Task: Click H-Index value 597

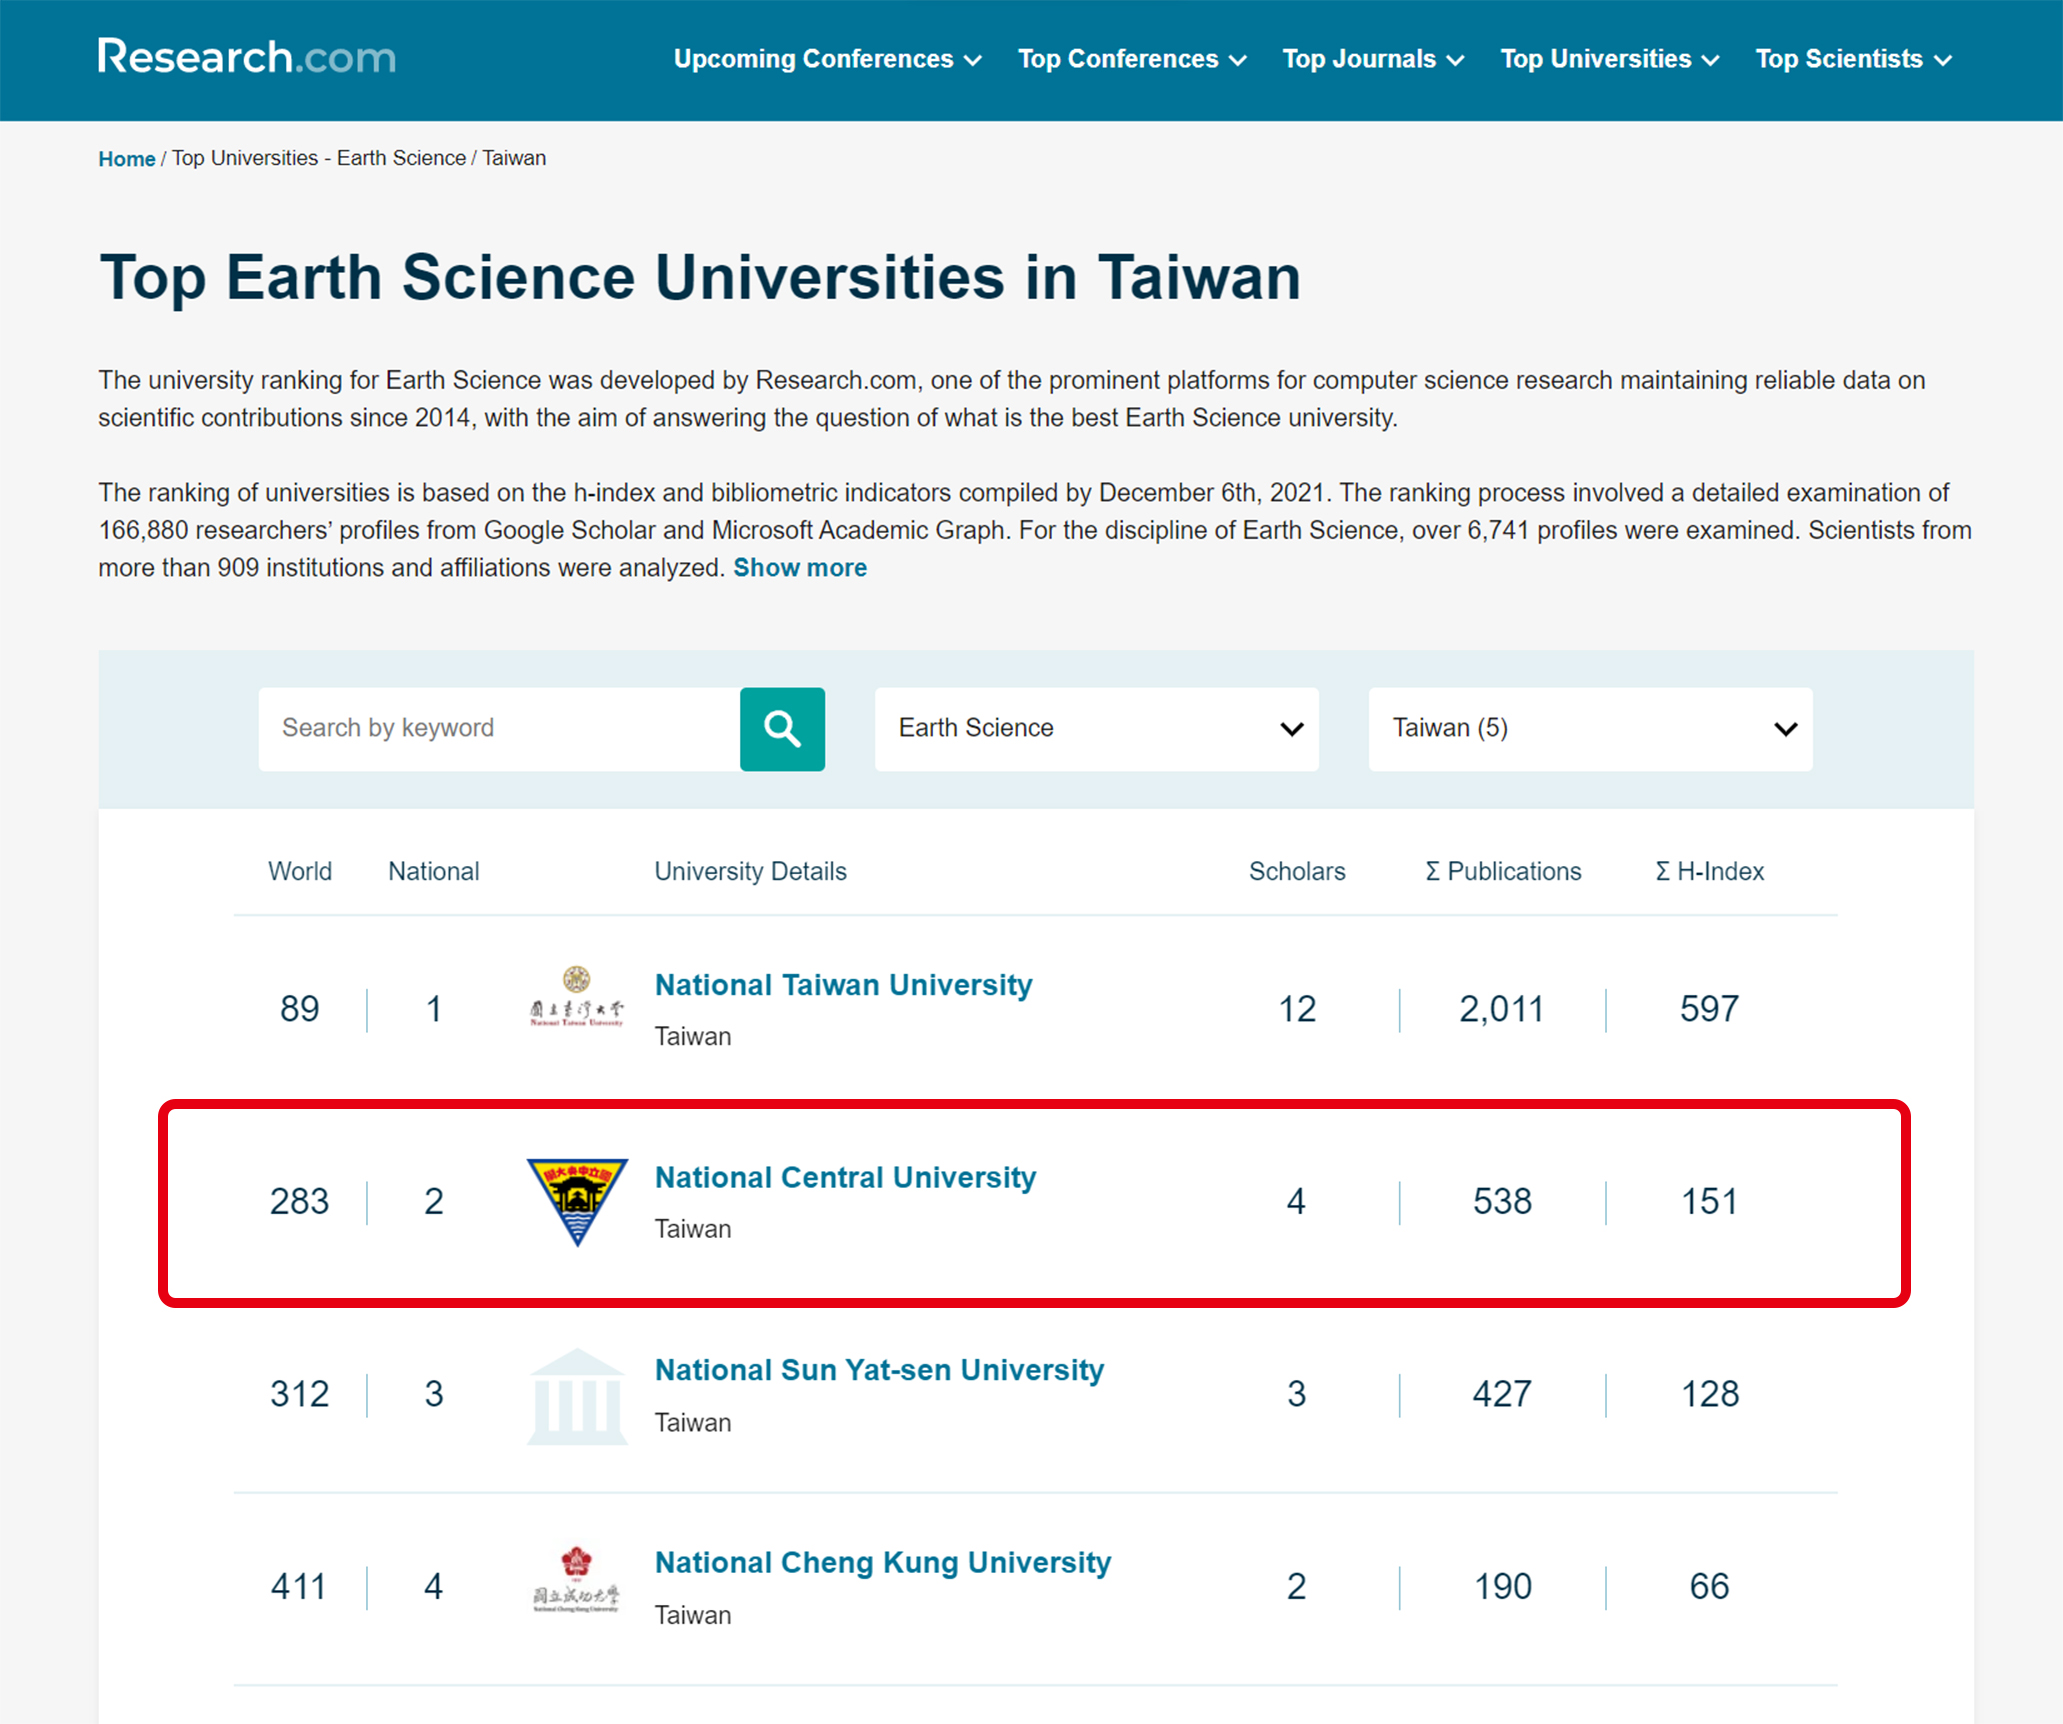Action: pos(1709,1009)
